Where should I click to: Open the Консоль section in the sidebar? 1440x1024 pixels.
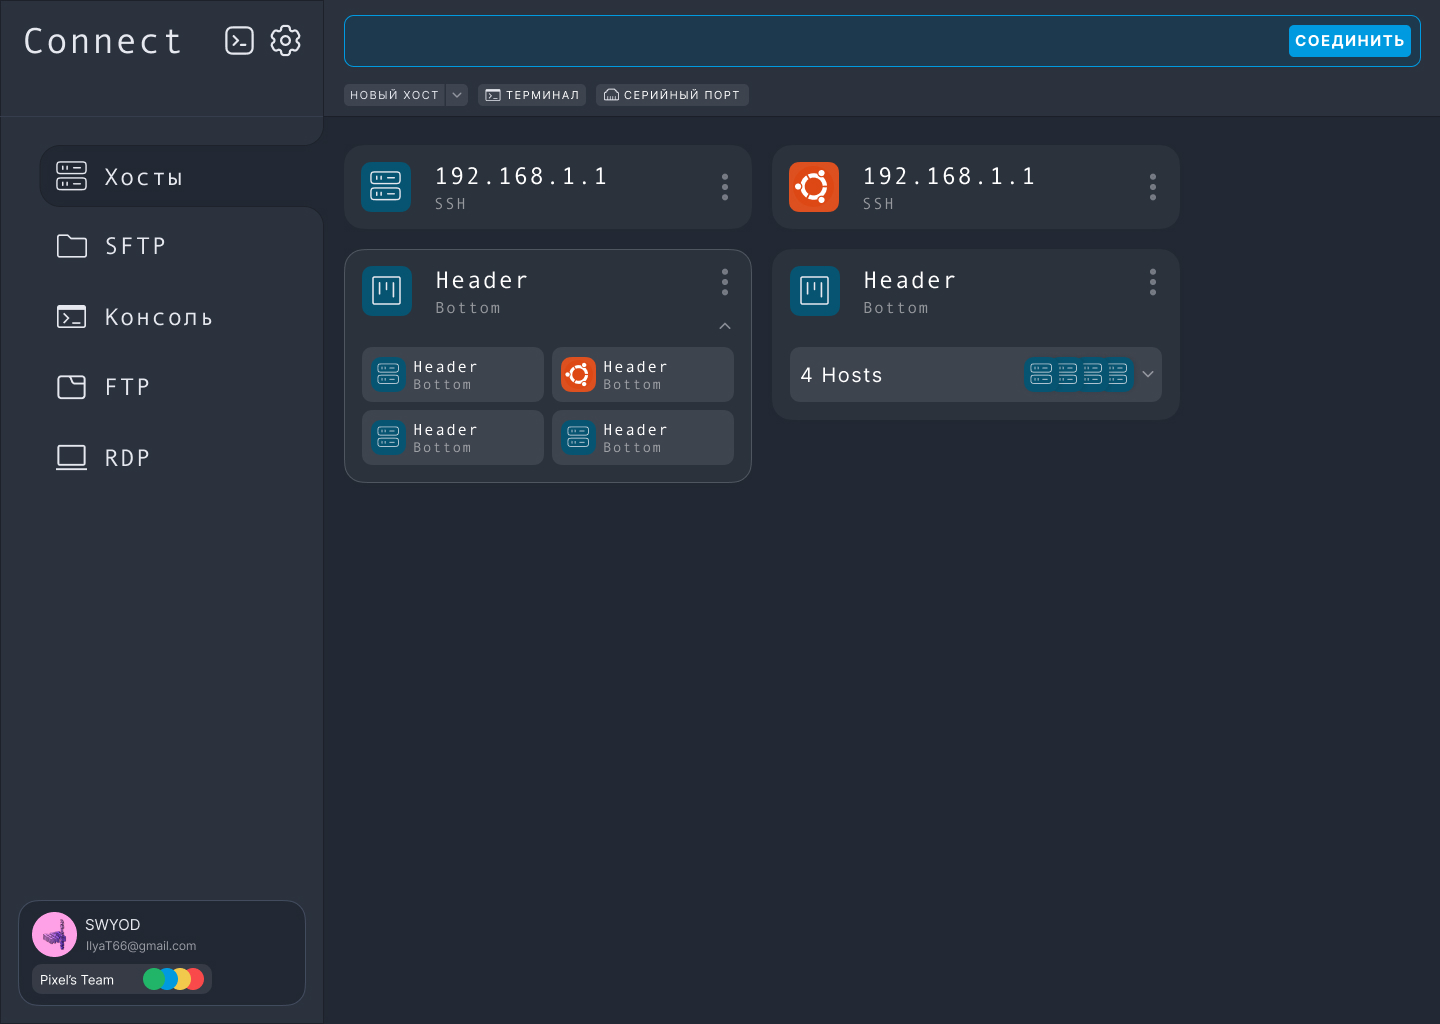click(x=159, y=317)
